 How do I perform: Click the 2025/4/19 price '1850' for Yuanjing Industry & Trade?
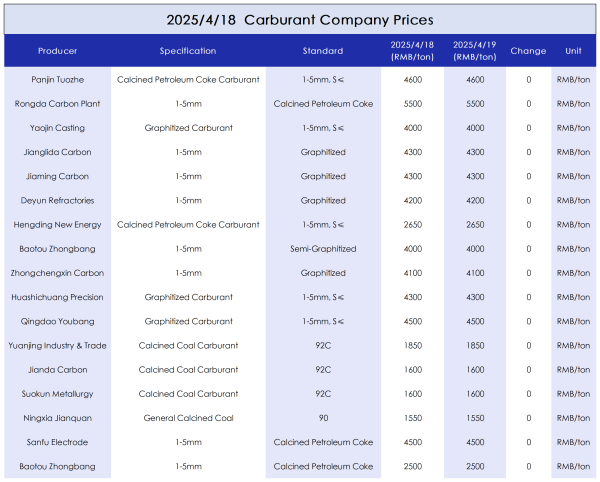pyautogui.click(x=475, y=345)
